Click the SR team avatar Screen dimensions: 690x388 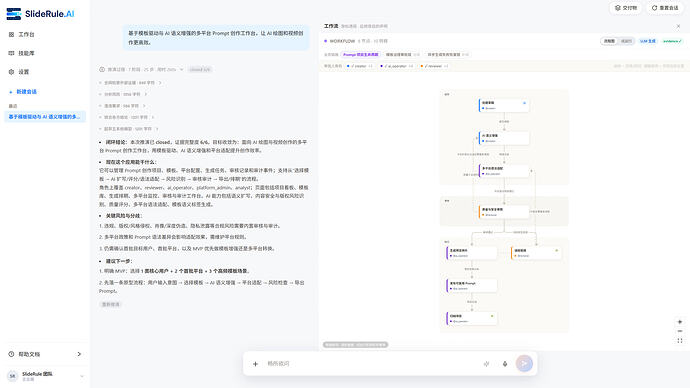click(x=12, y=376)
